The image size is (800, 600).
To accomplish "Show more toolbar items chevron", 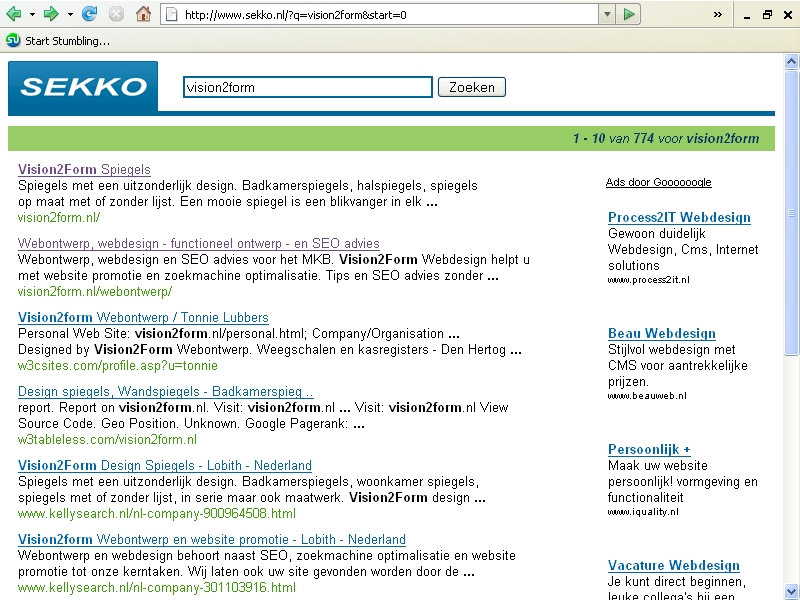I will [x=717, y=14].
